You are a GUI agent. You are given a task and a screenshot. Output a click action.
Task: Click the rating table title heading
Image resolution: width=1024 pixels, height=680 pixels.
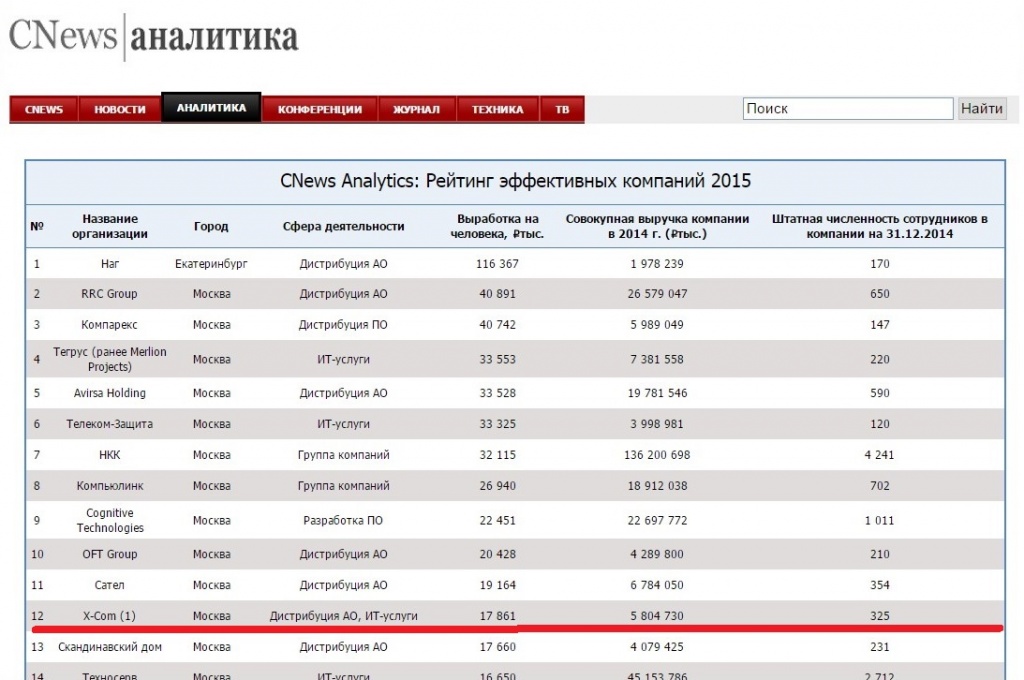pyautogui.click(x=515, y=181)
